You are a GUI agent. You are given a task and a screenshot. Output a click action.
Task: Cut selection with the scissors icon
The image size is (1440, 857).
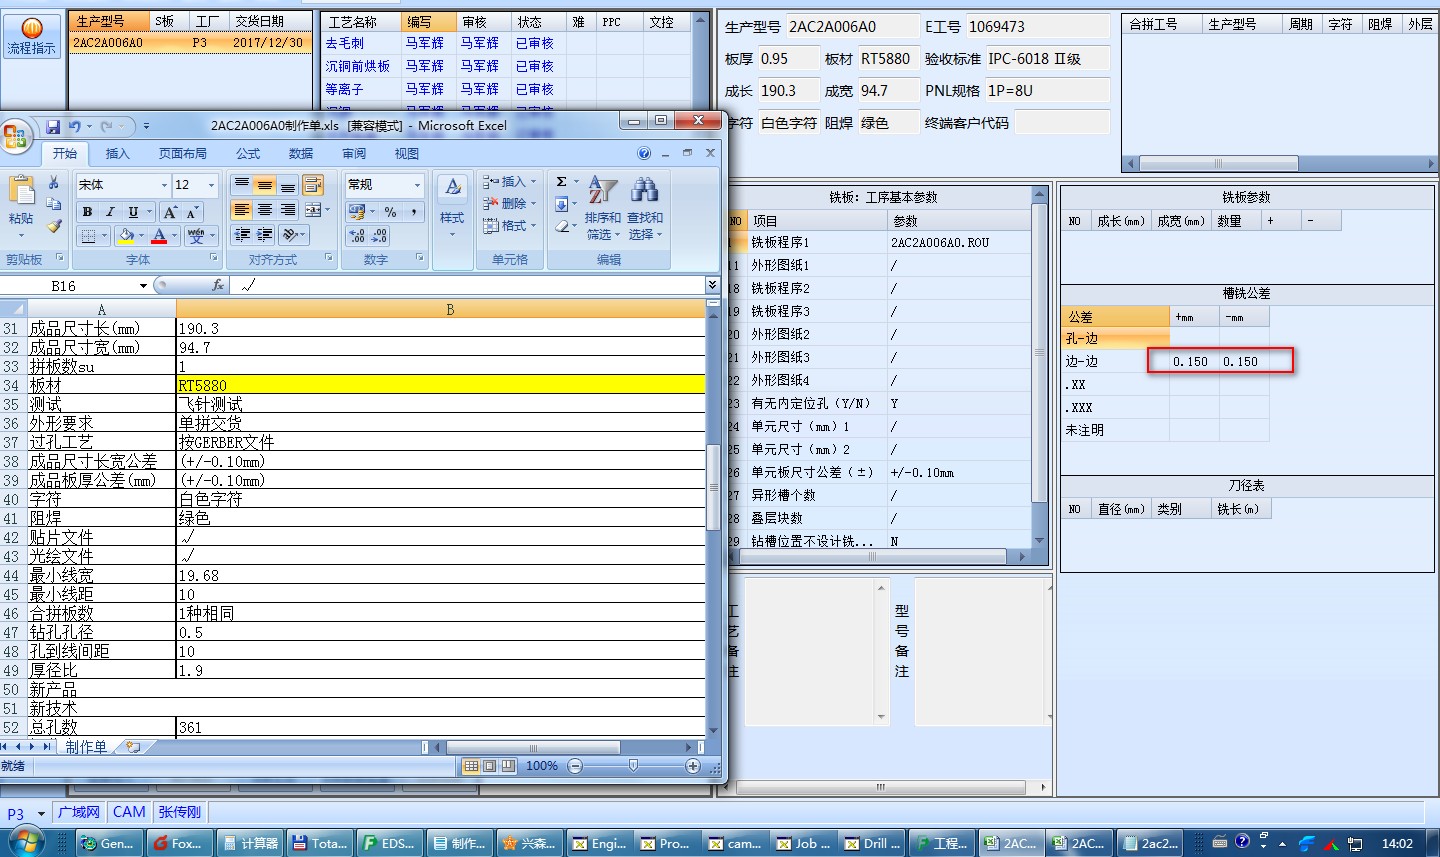click(54, 183)
